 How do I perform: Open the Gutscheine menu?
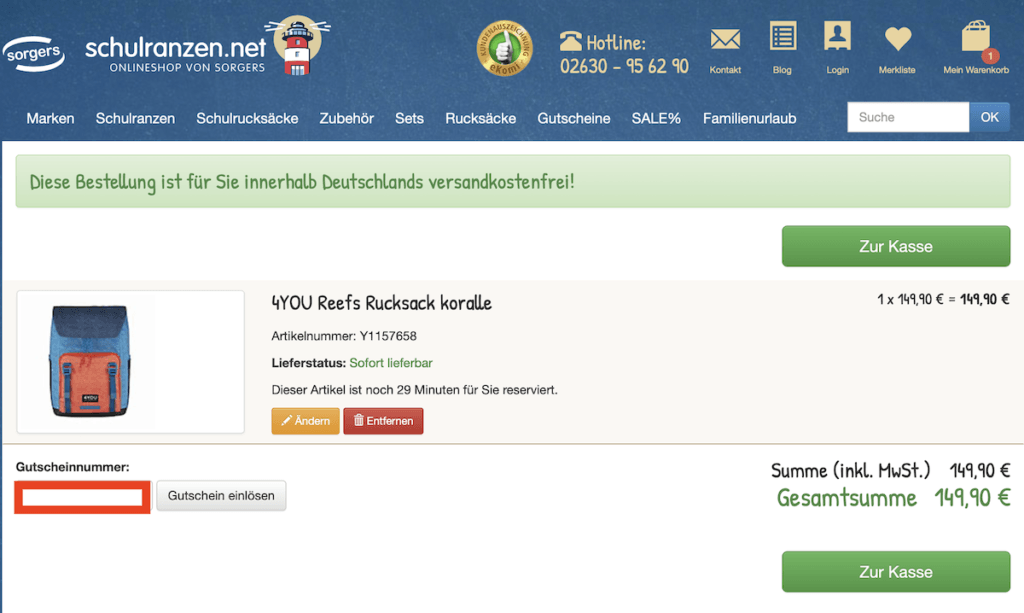click(x=573, y=118)
